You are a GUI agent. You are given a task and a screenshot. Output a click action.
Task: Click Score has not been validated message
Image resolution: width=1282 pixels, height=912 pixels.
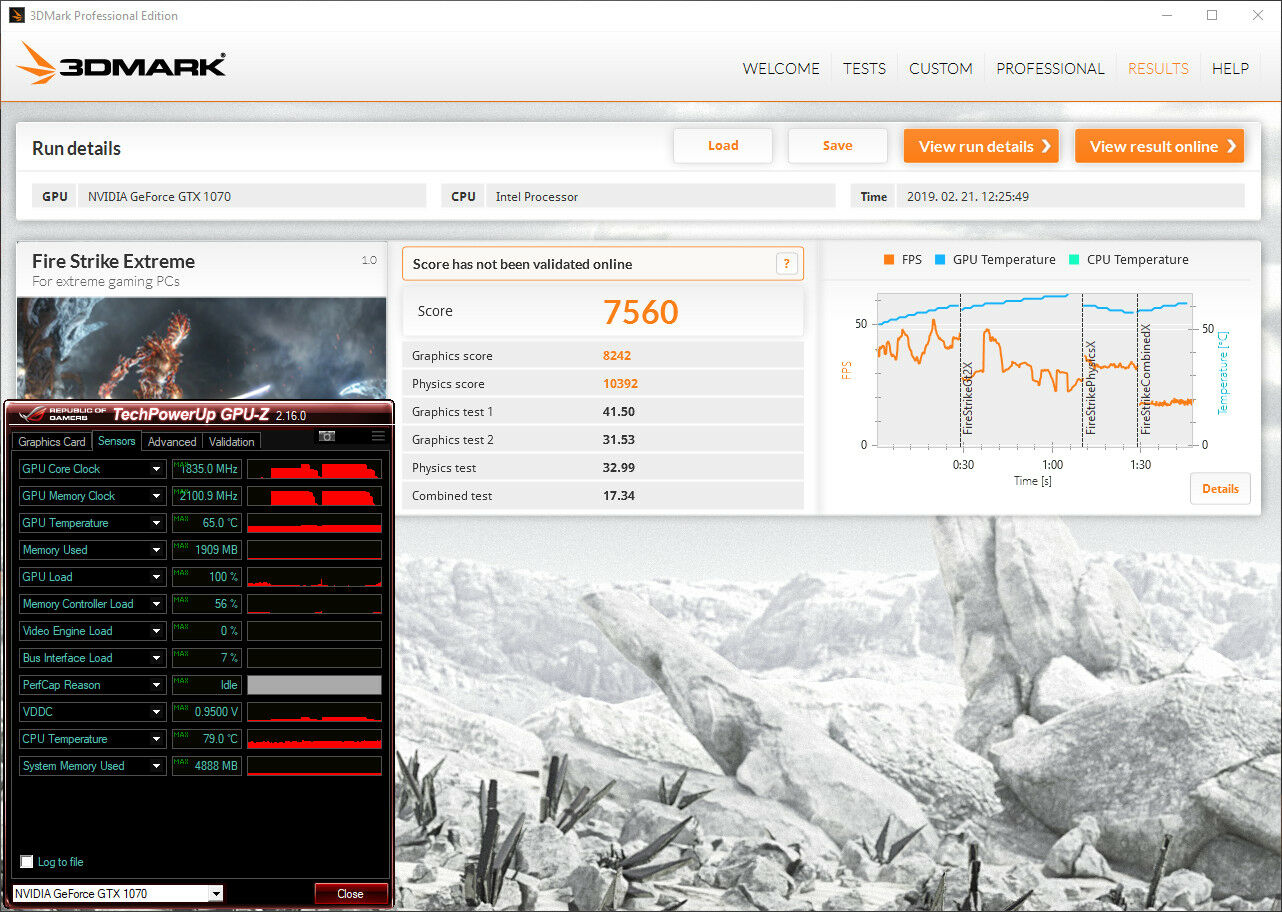tap(523, 264)
